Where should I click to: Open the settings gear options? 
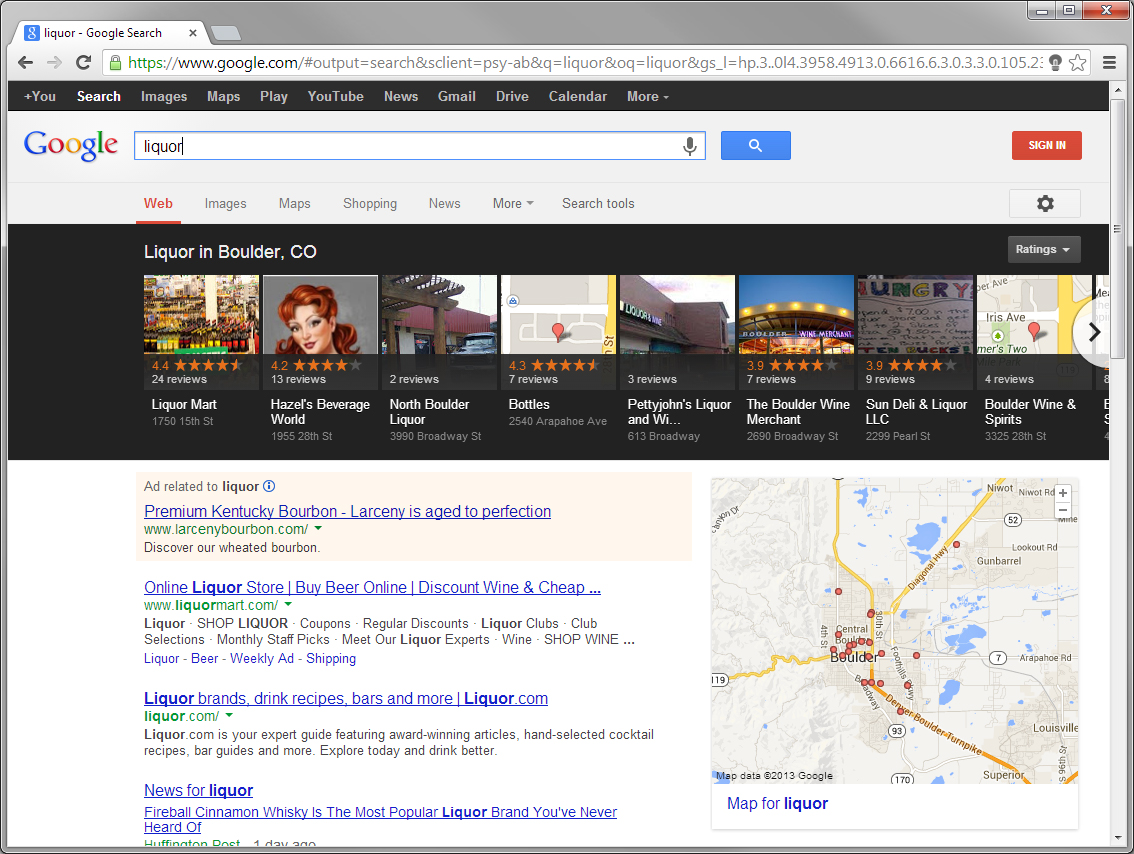[x=1045, y=203]
